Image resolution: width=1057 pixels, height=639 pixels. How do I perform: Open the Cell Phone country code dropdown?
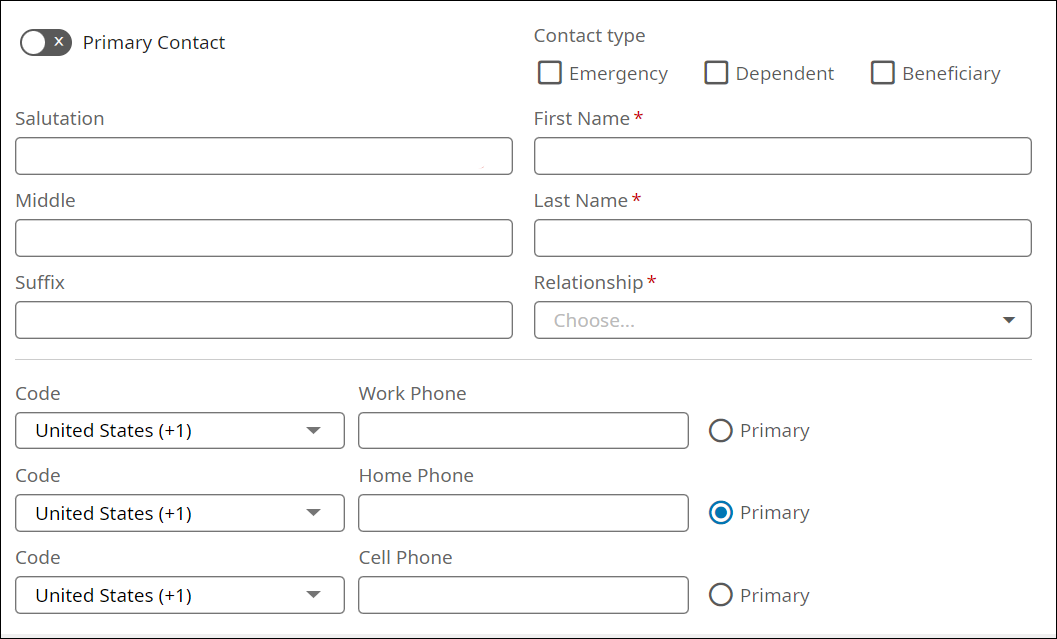(x=180, y=595)
